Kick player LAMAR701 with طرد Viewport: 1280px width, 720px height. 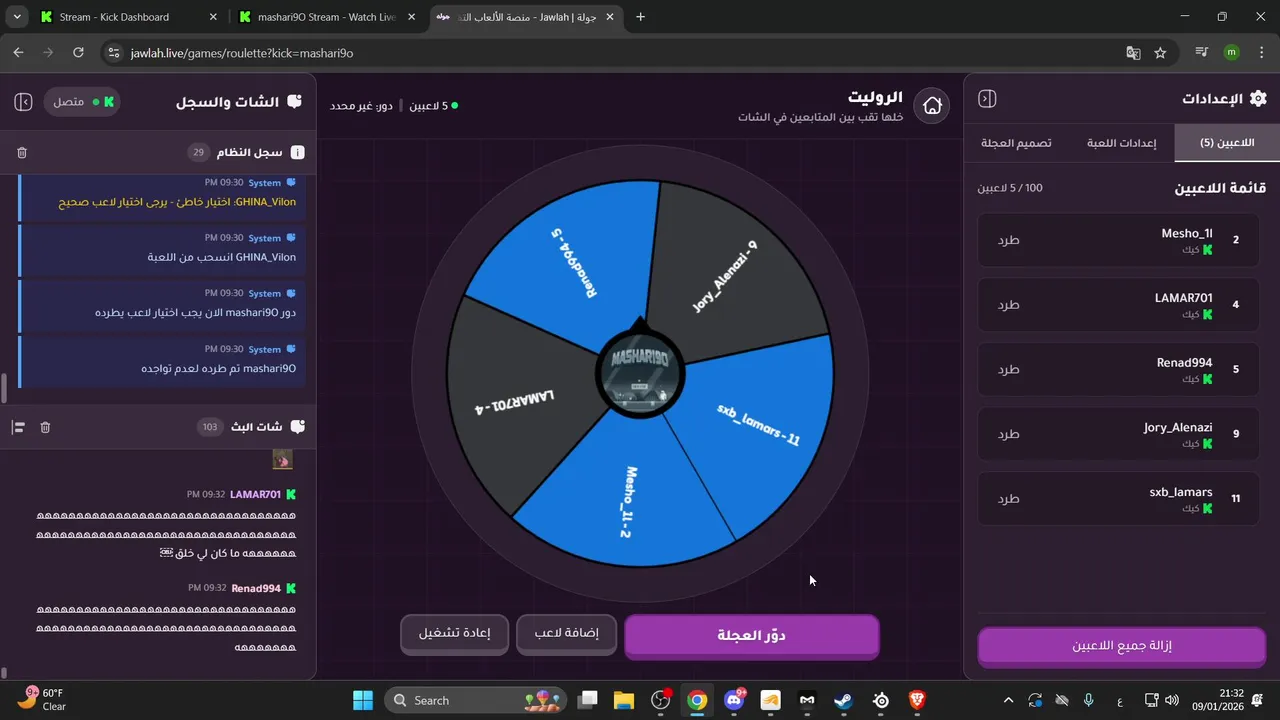click(x=1008, y=305)
